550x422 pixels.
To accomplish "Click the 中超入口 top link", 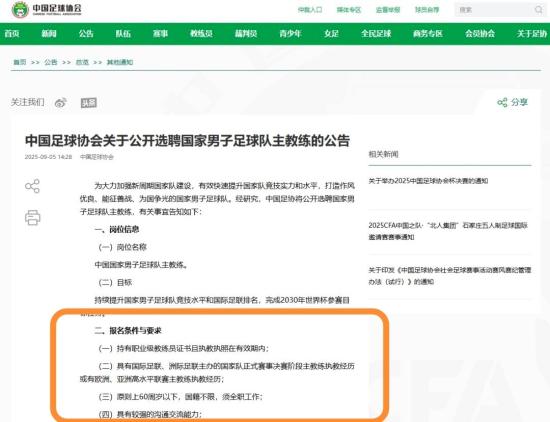I will [x=310, y=10].
